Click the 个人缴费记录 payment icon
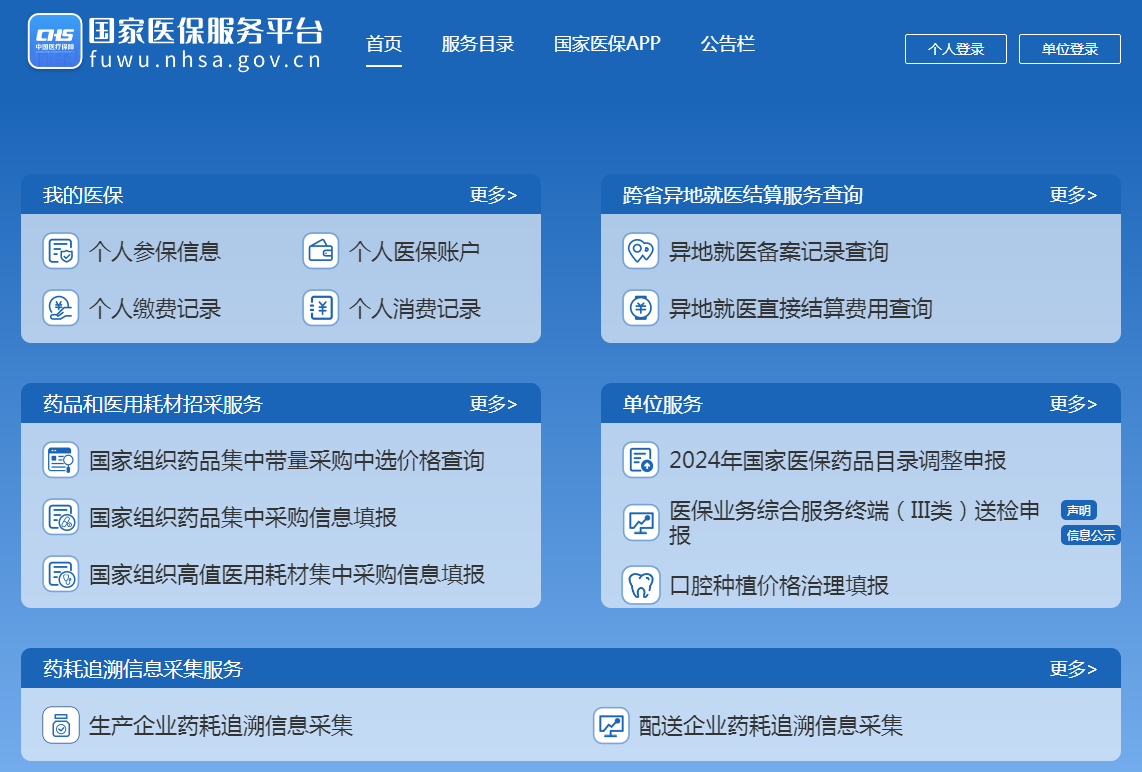 point(61,308)
